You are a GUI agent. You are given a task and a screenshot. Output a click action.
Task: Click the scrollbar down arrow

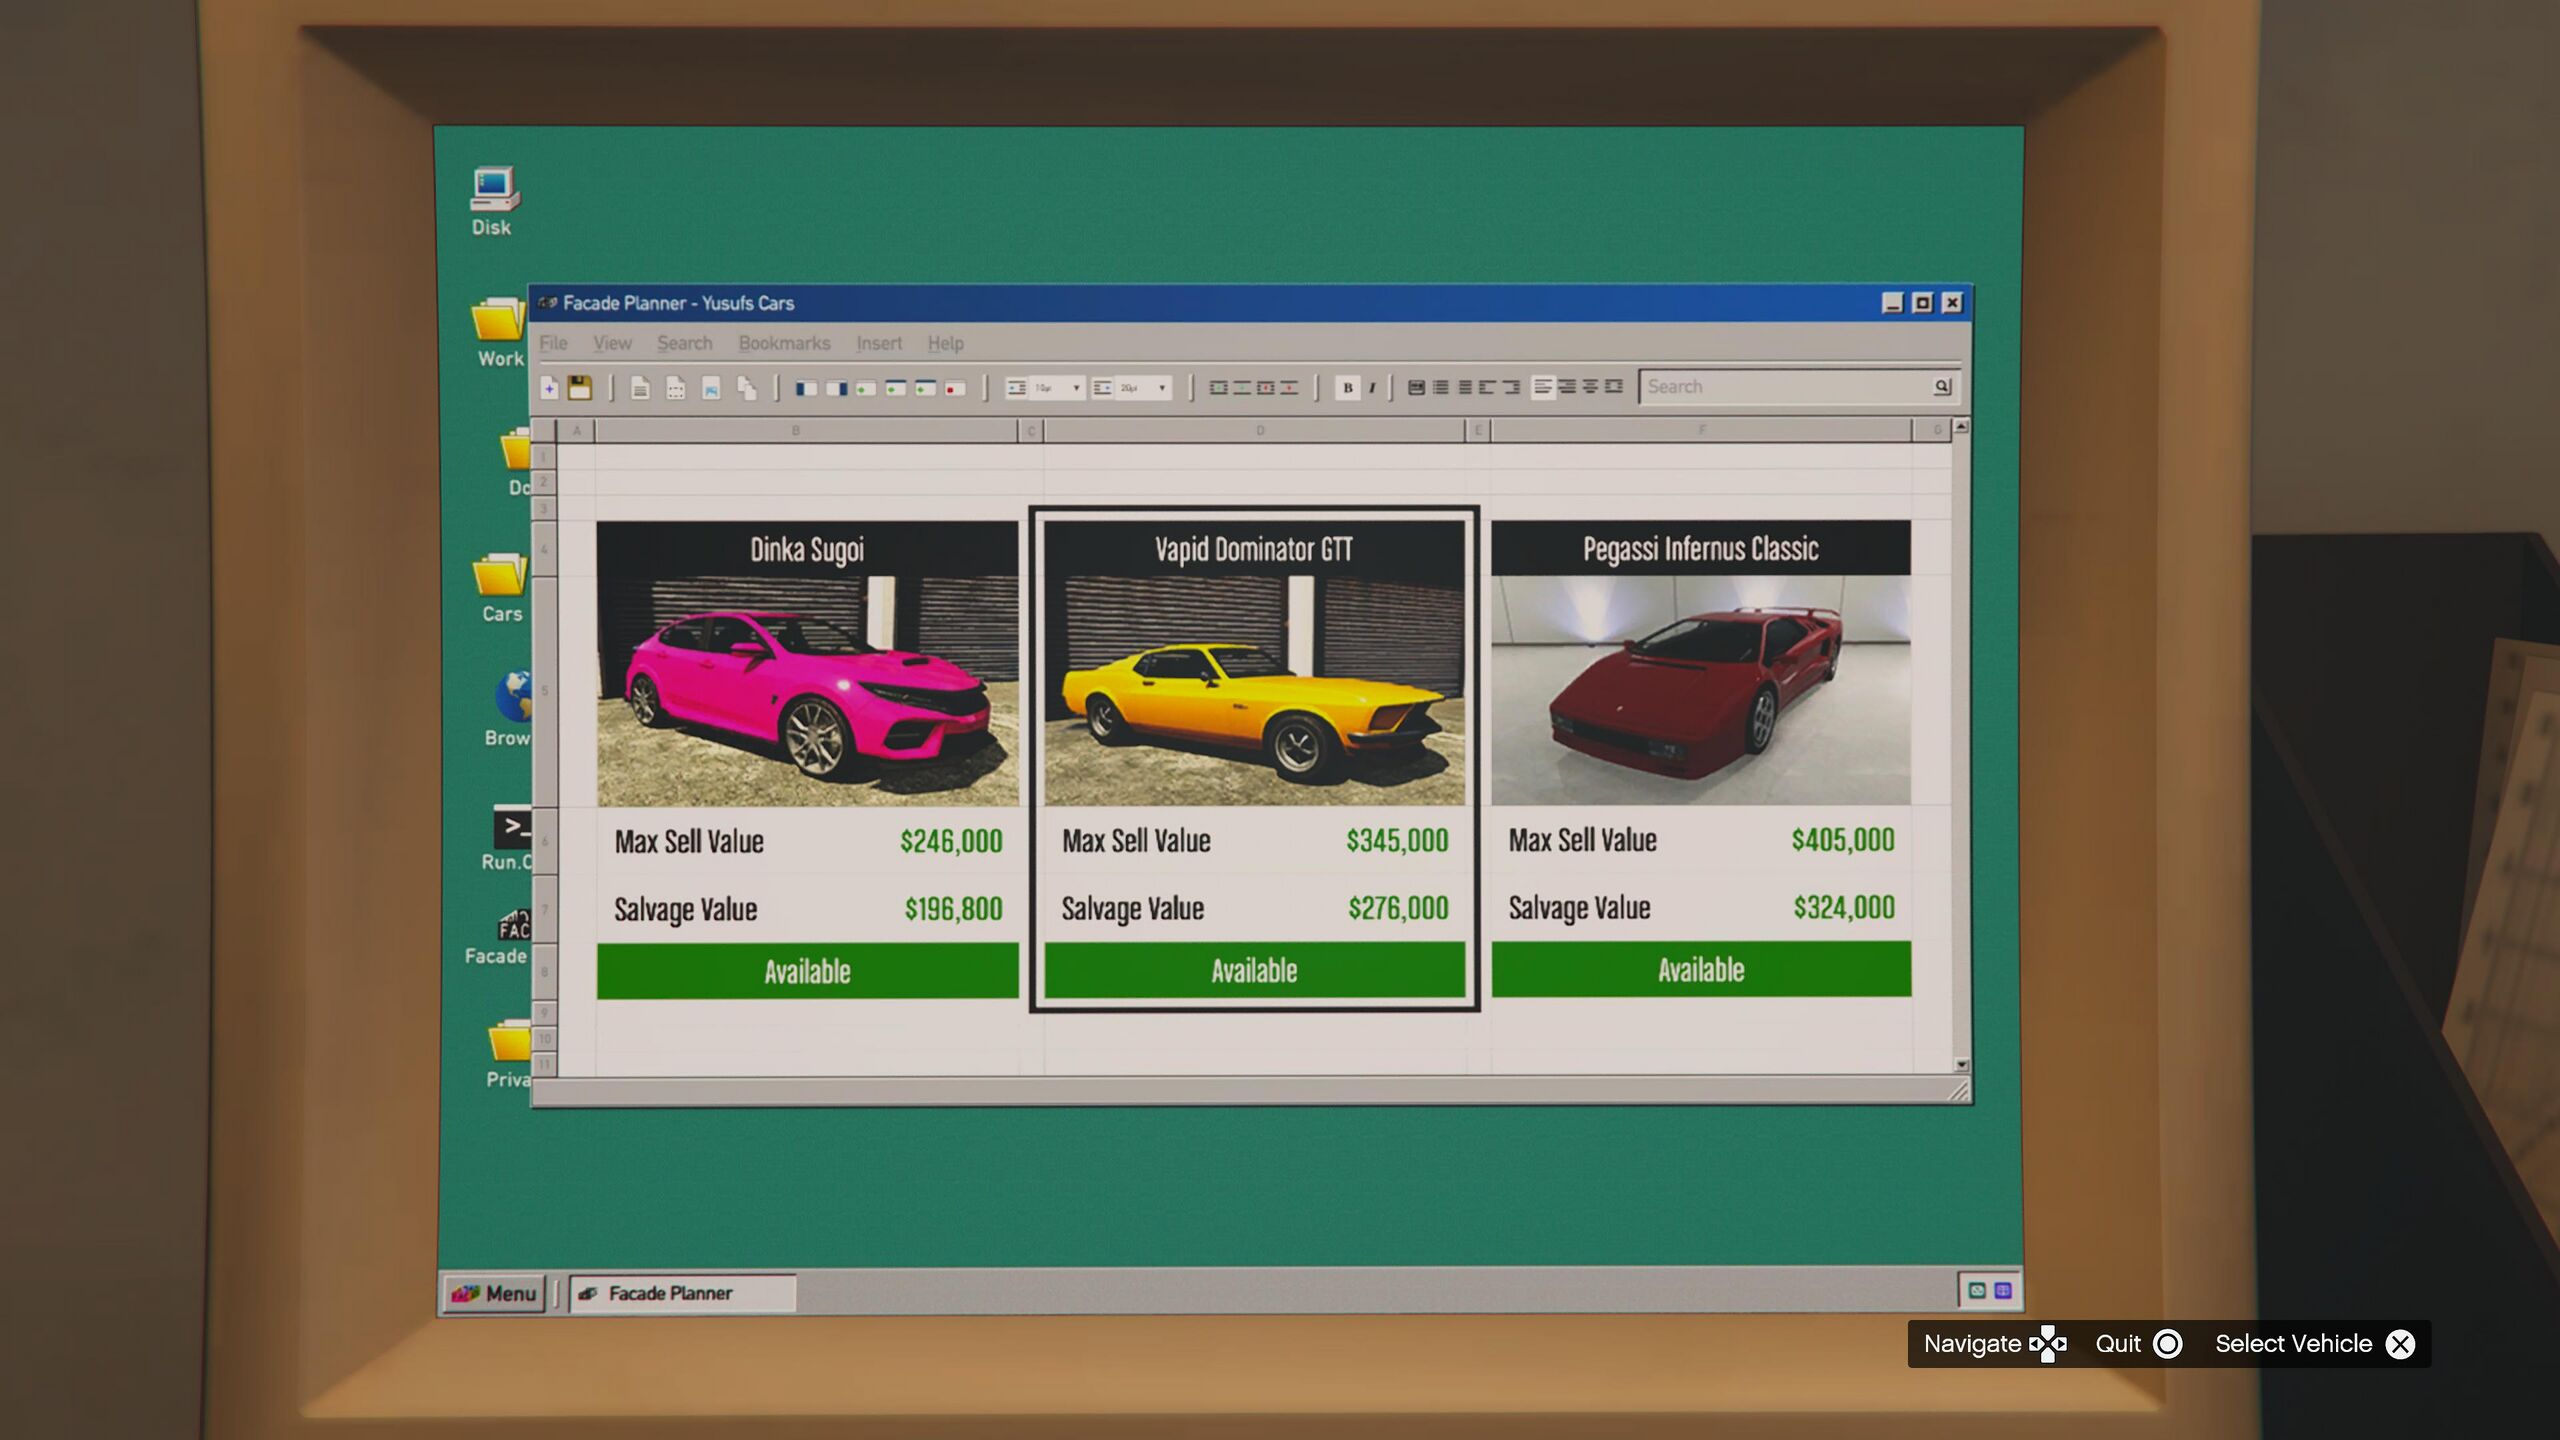click(x=1961, y=1065)
